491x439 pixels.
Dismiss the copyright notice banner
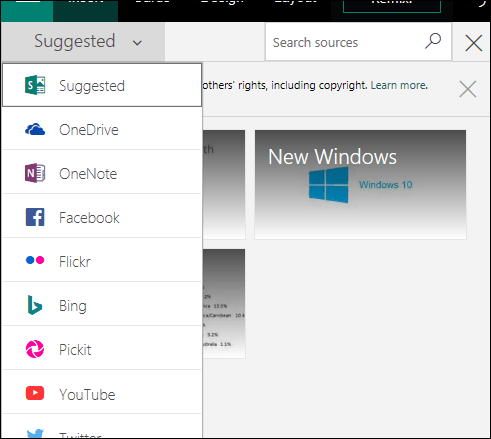coord(468,89)
